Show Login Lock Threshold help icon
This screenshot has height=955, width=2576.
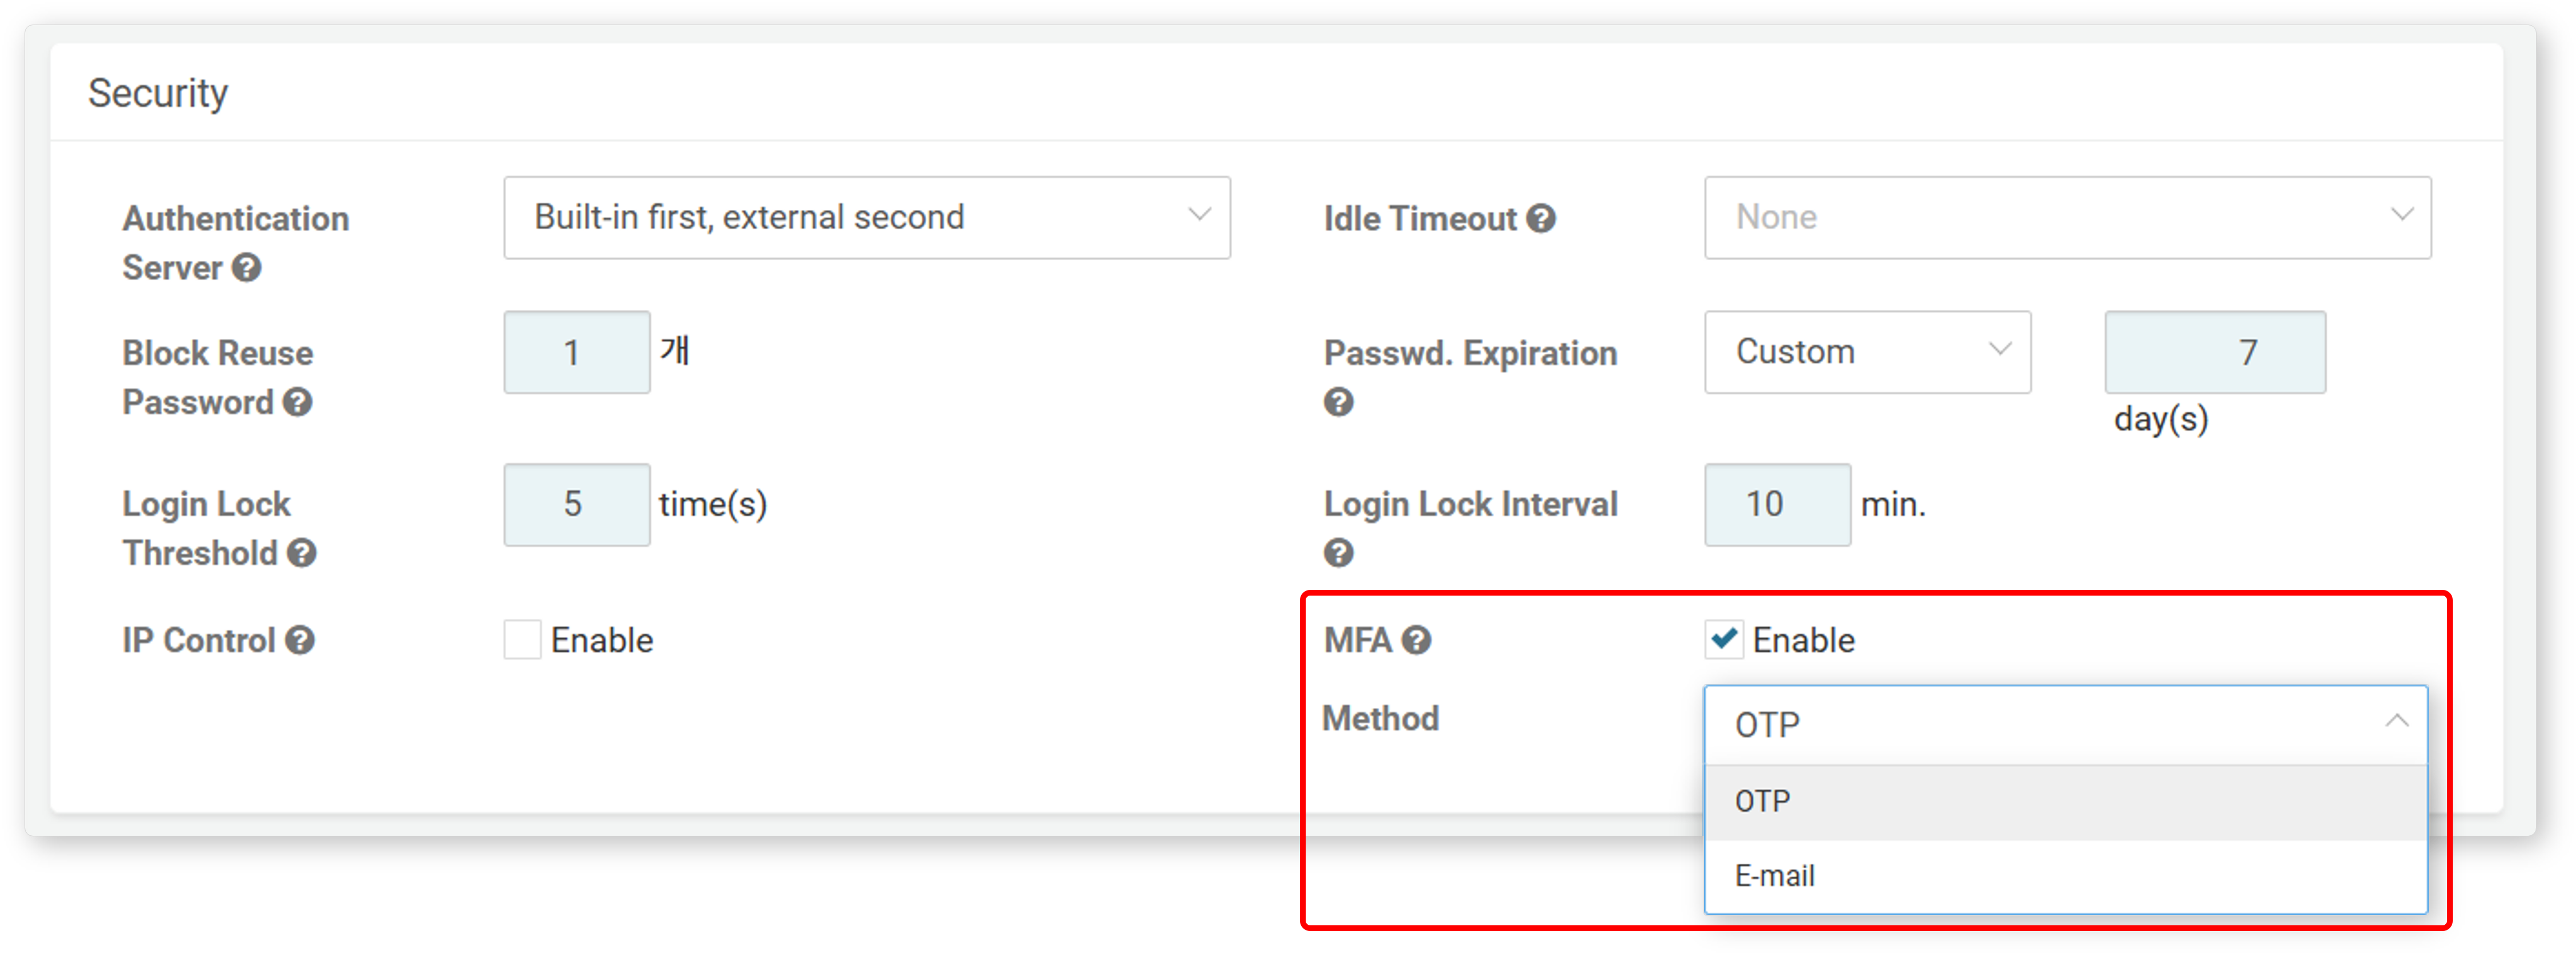point(301,553)
